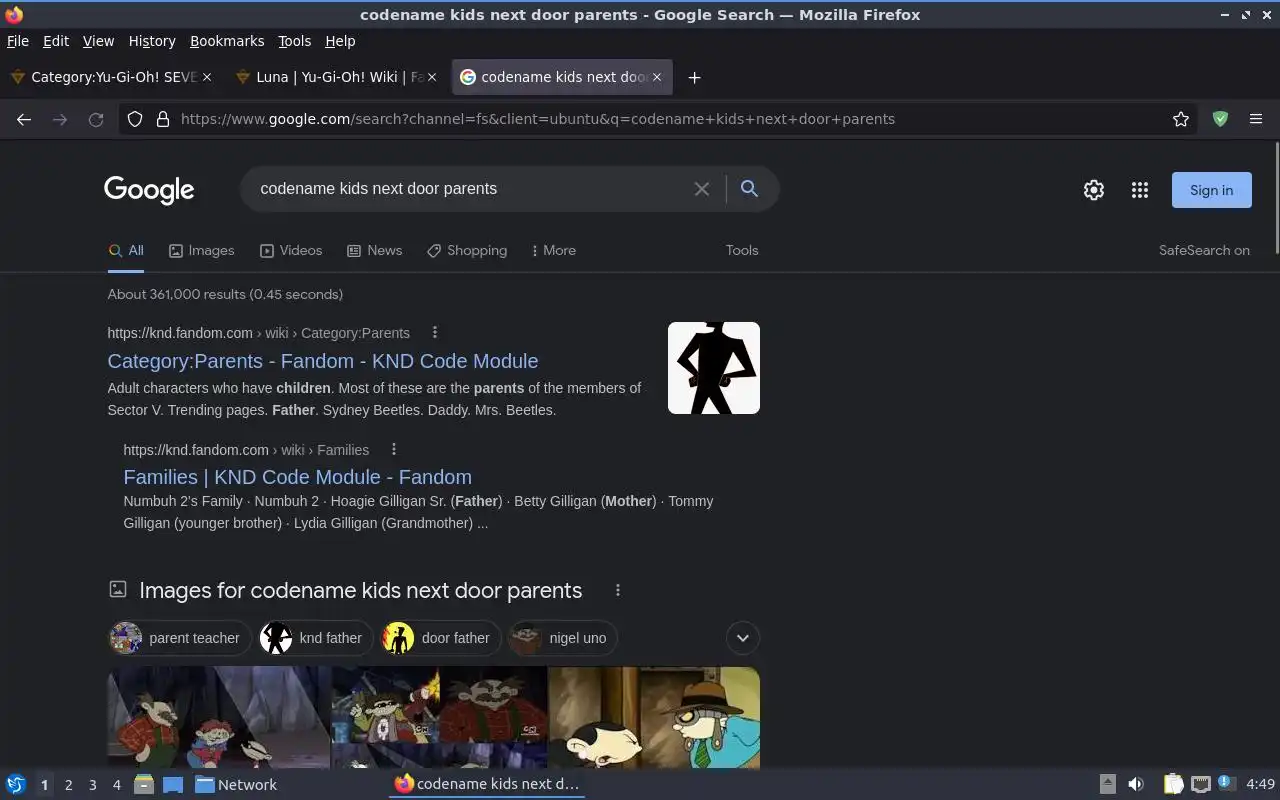Open SafeSearch on settings
The height and width of the screenshot is (800, 1280).
coord(1204,251)
